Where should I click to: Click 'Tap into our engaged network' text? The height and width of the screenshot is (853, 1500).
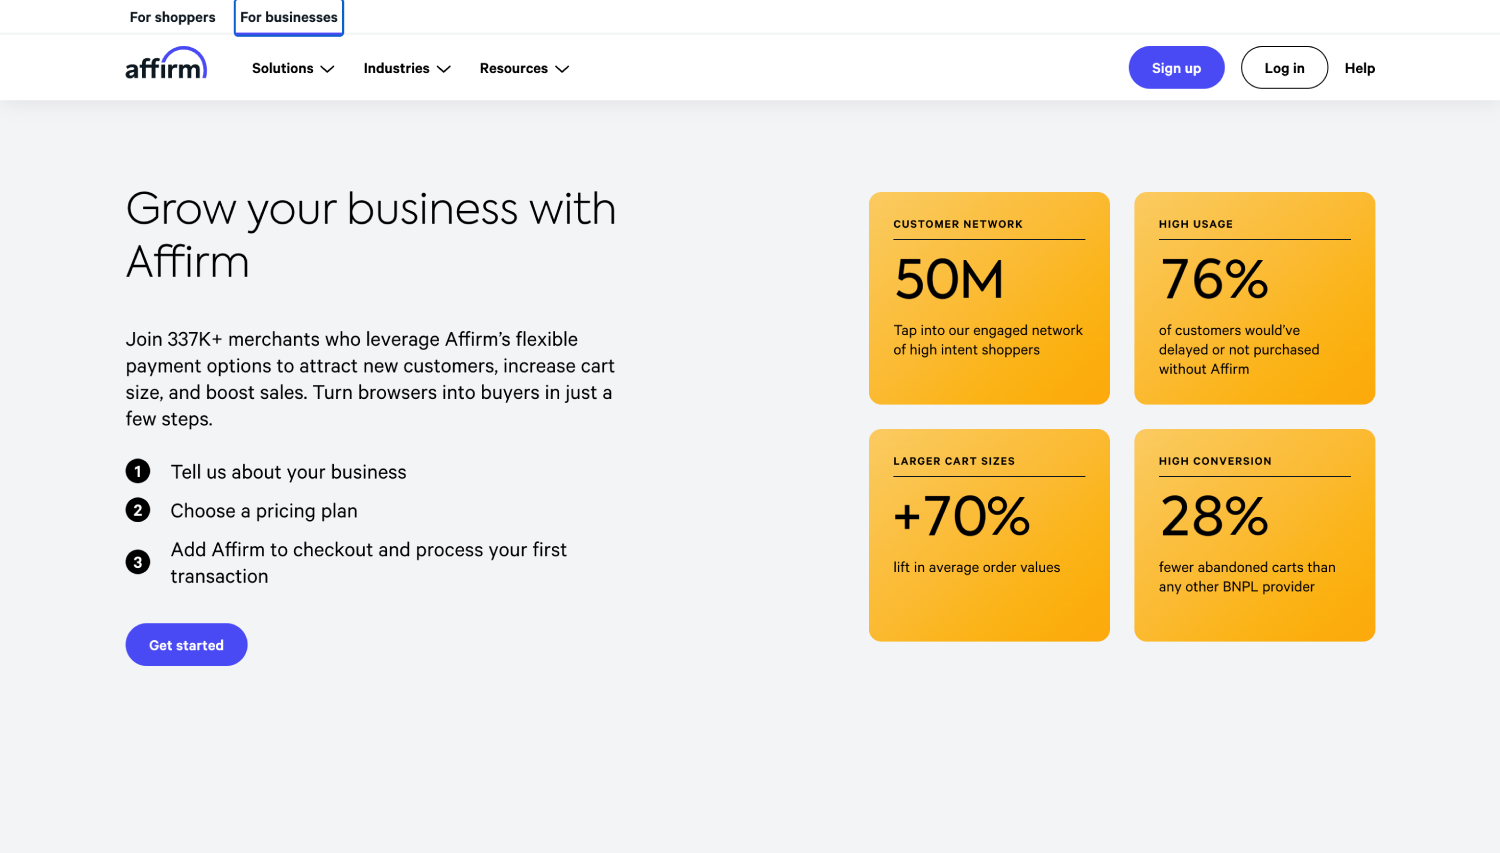tap(988, 340)
